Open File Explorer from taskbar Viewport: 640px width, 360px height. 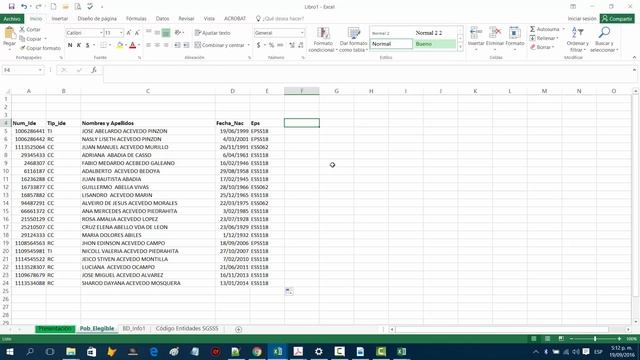(71, 351)
